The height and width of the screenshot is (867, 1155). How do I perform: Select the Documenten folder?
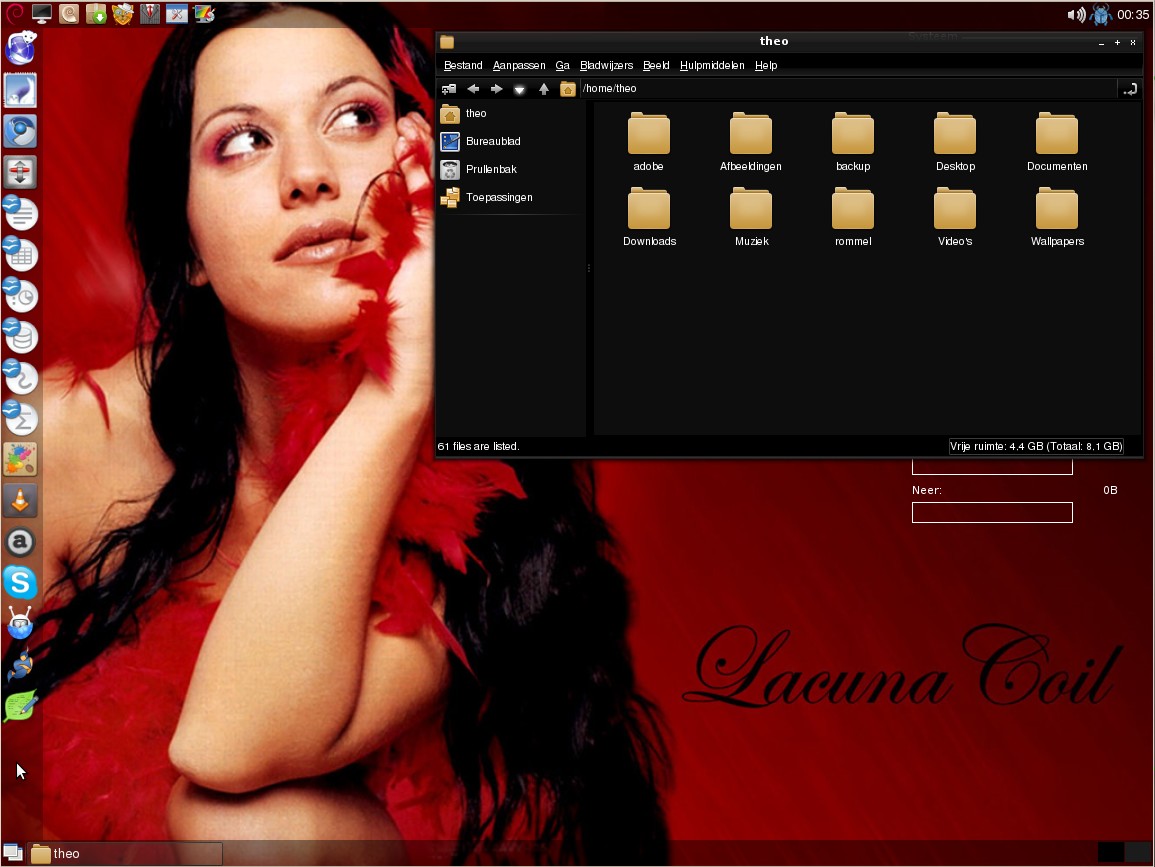(1057, 142)
